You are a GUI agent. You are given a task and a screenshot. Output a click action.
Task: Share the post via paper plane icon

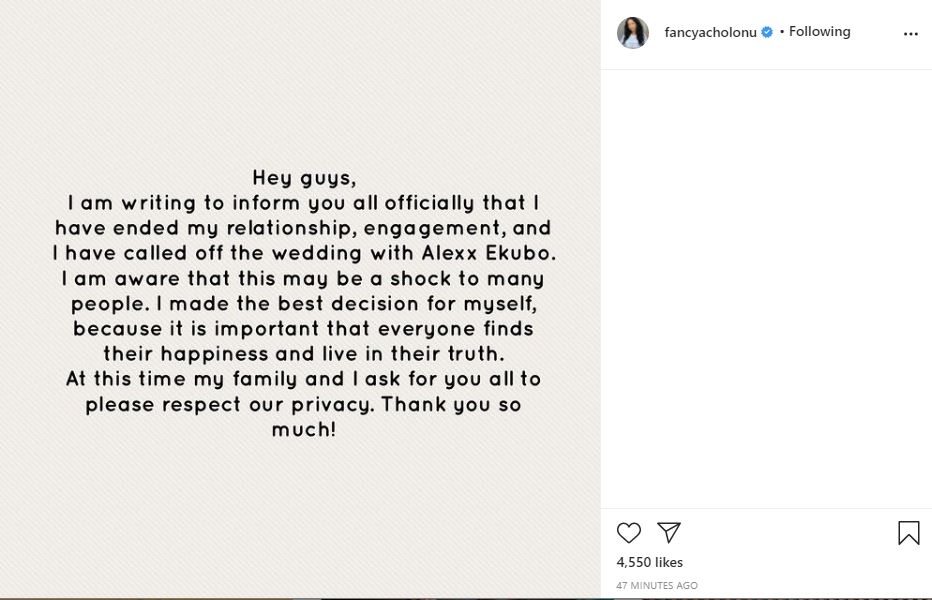point(669,533)
